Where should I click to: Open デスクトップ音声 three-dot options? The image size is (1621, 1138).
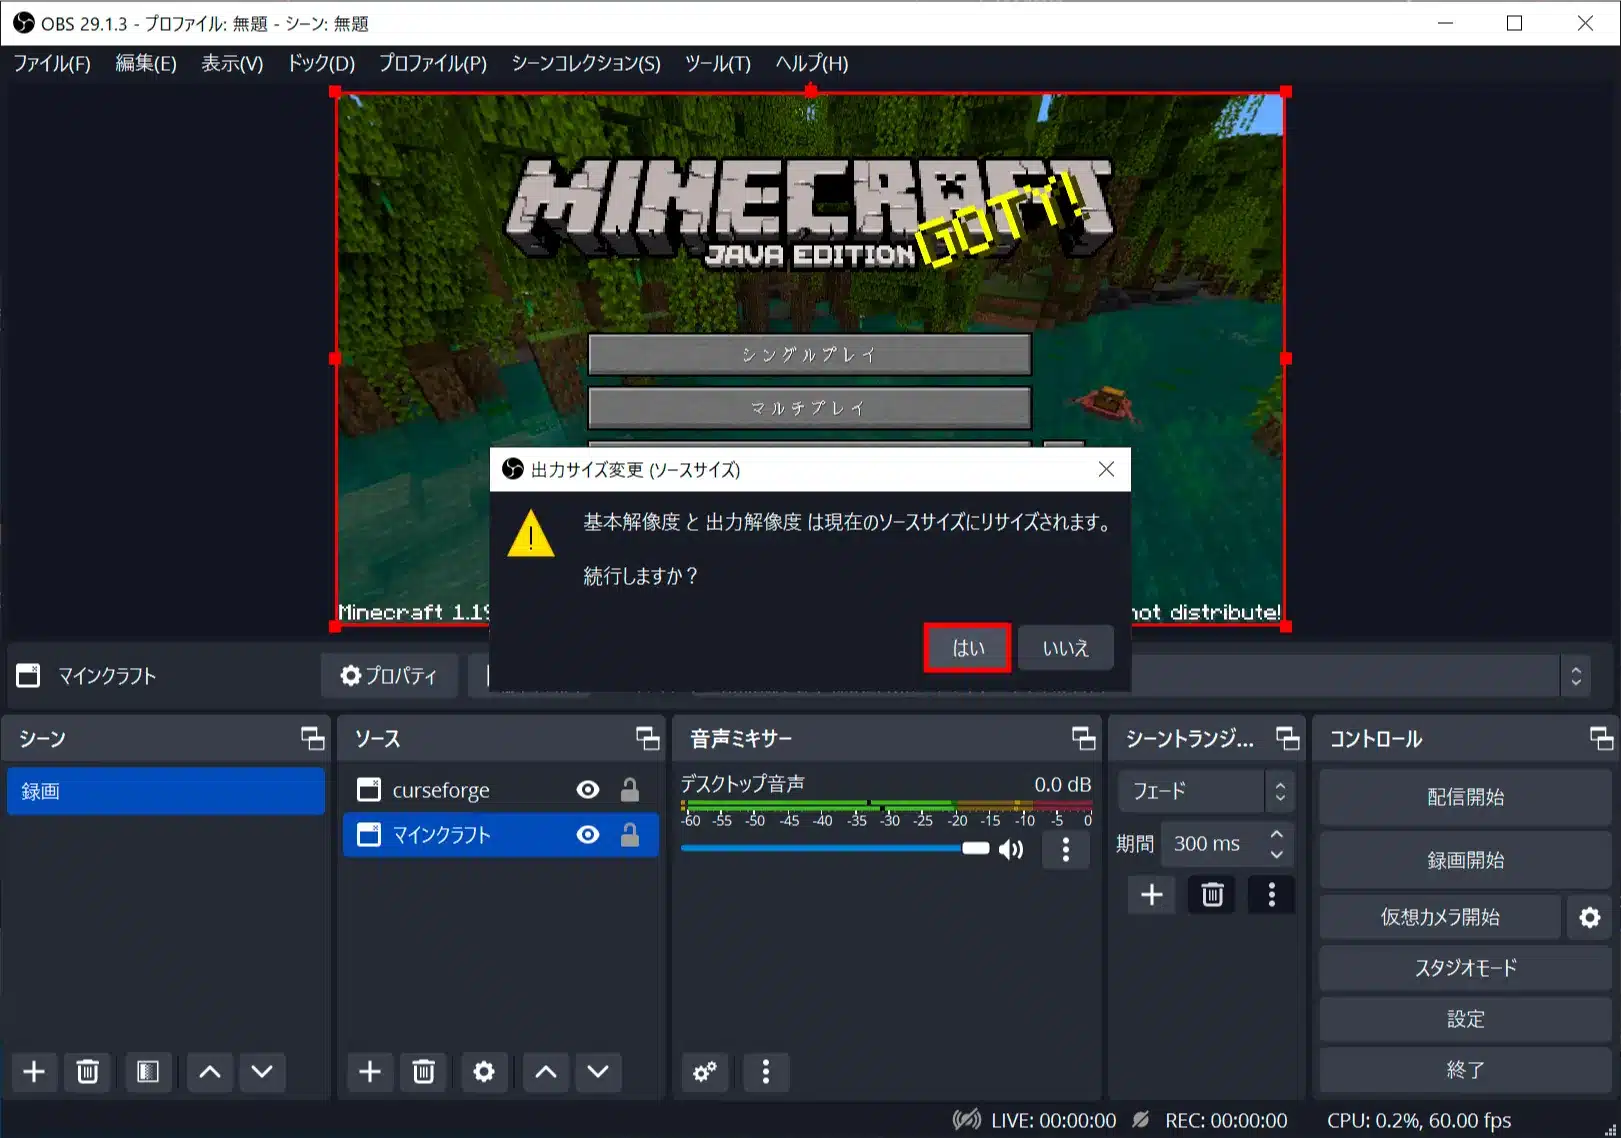[1066, 849]
